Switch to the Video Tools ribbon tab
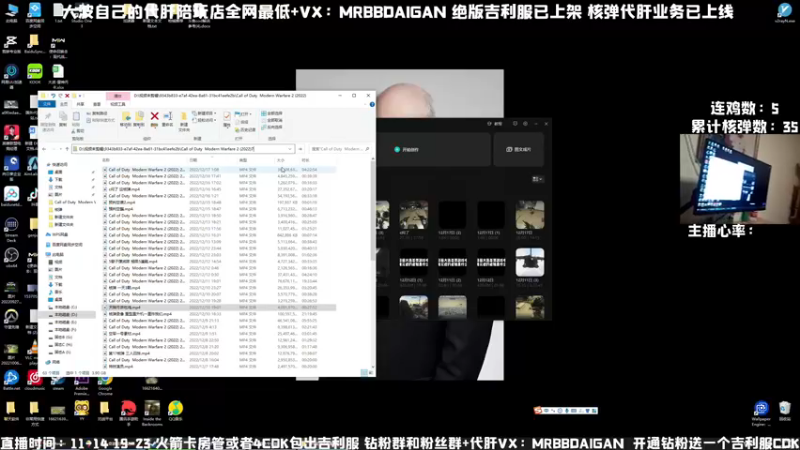Screen dimensions: 800x450 118,104
